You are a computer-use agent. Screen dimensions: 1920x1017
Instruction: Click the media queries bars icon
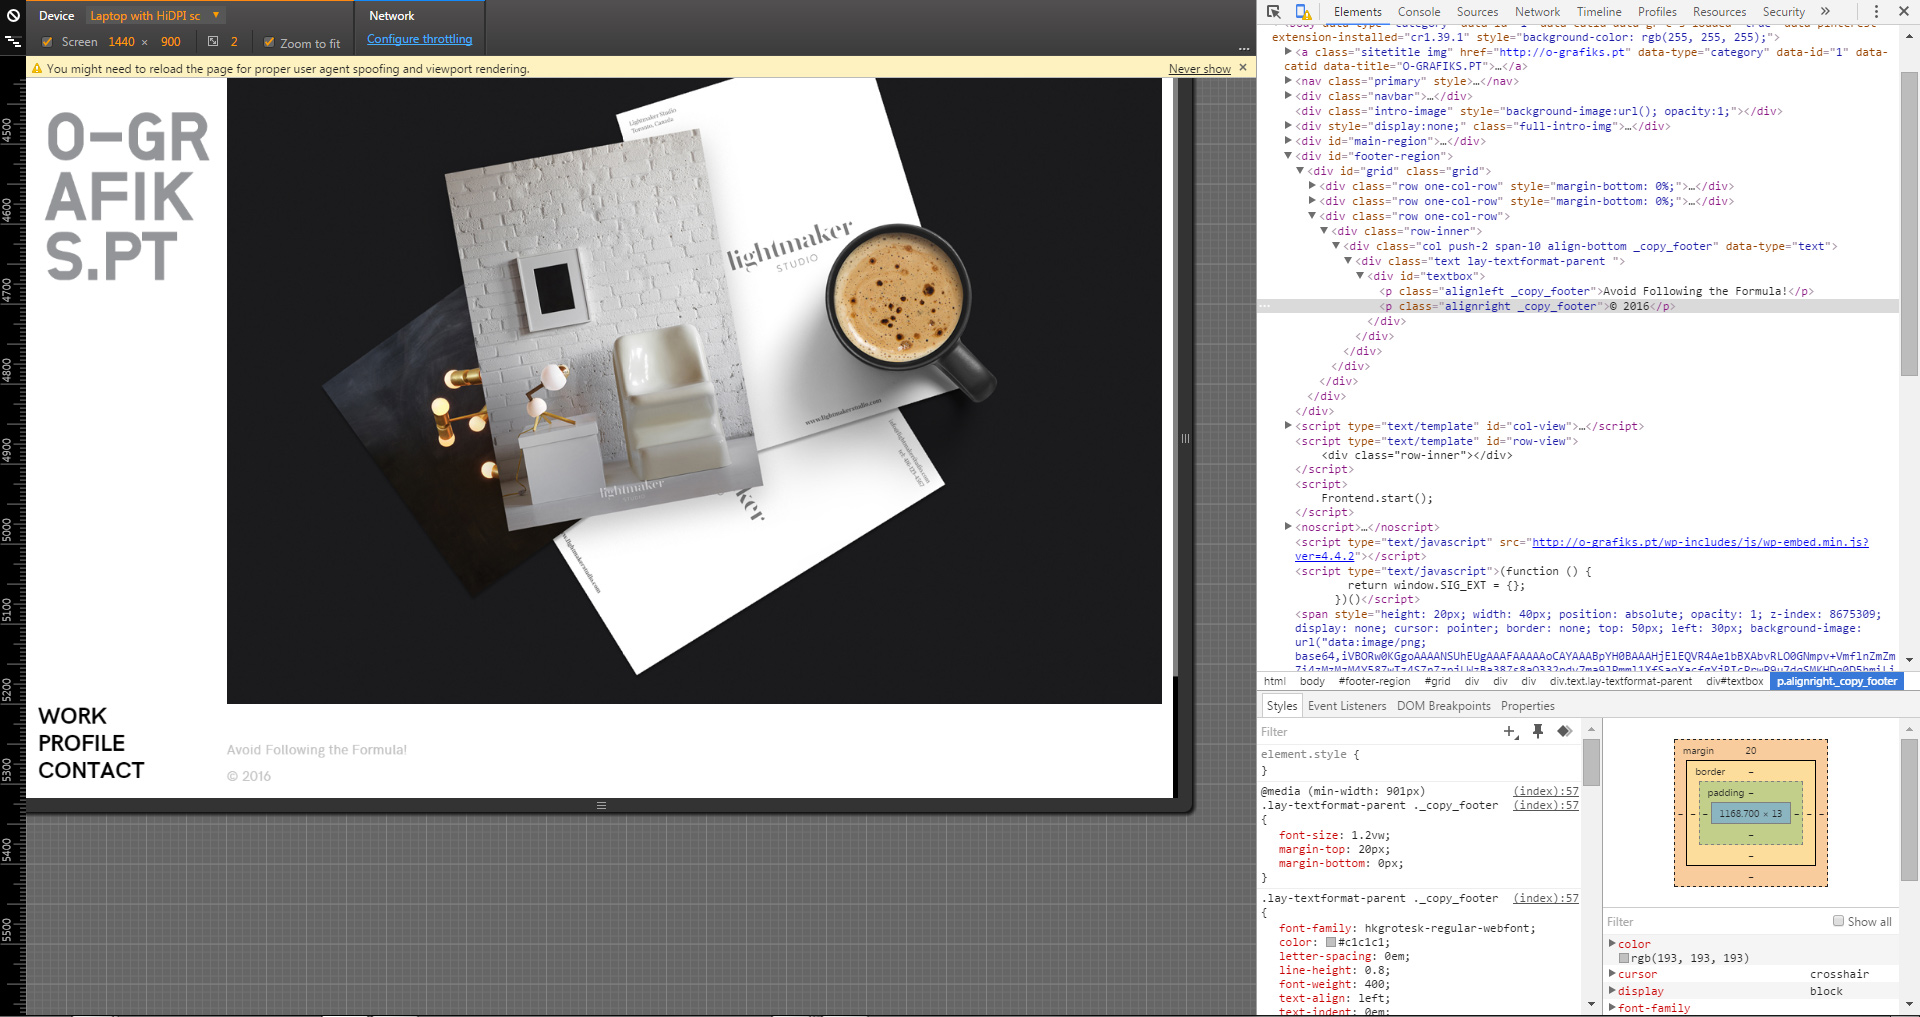pyautogui.click(x=13, y=42)
